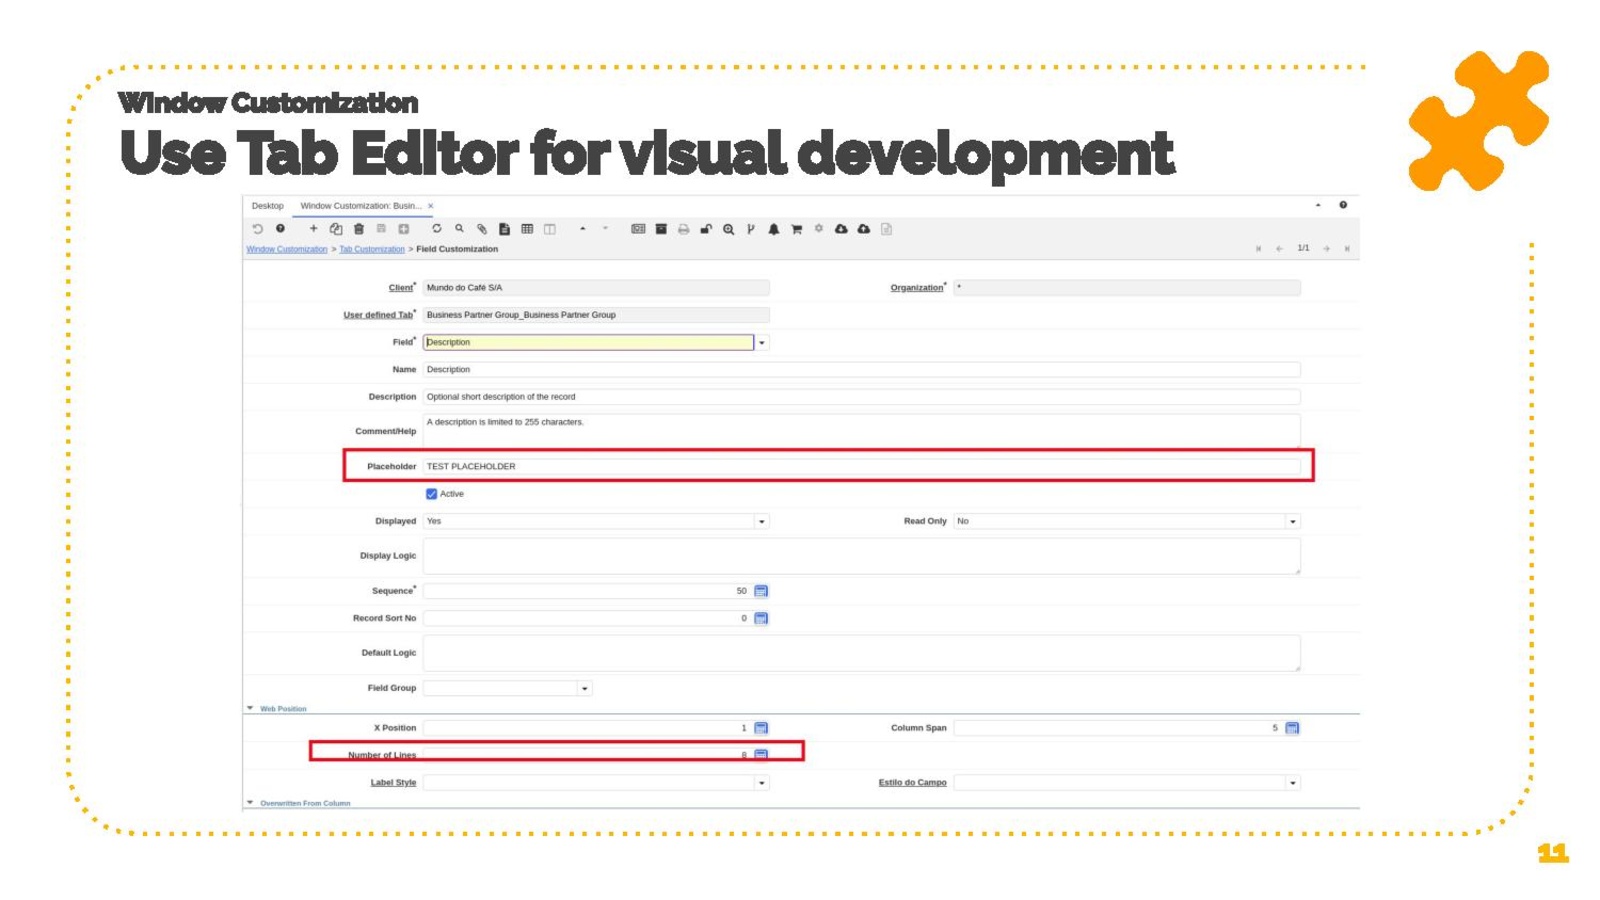Click the Attachment paperclip icon

pos(482,229)
